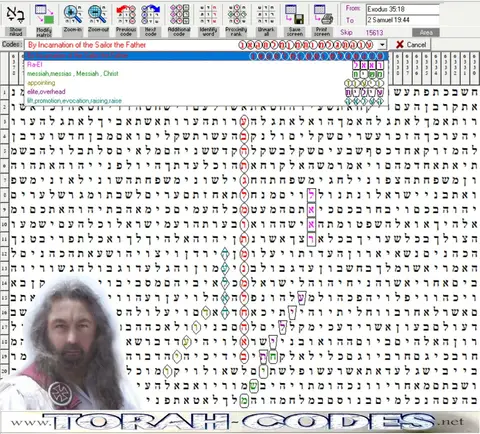This screenshot has width=480, height=434.
Task: Click the Modify matrix label button
Action: pos(44,32)
